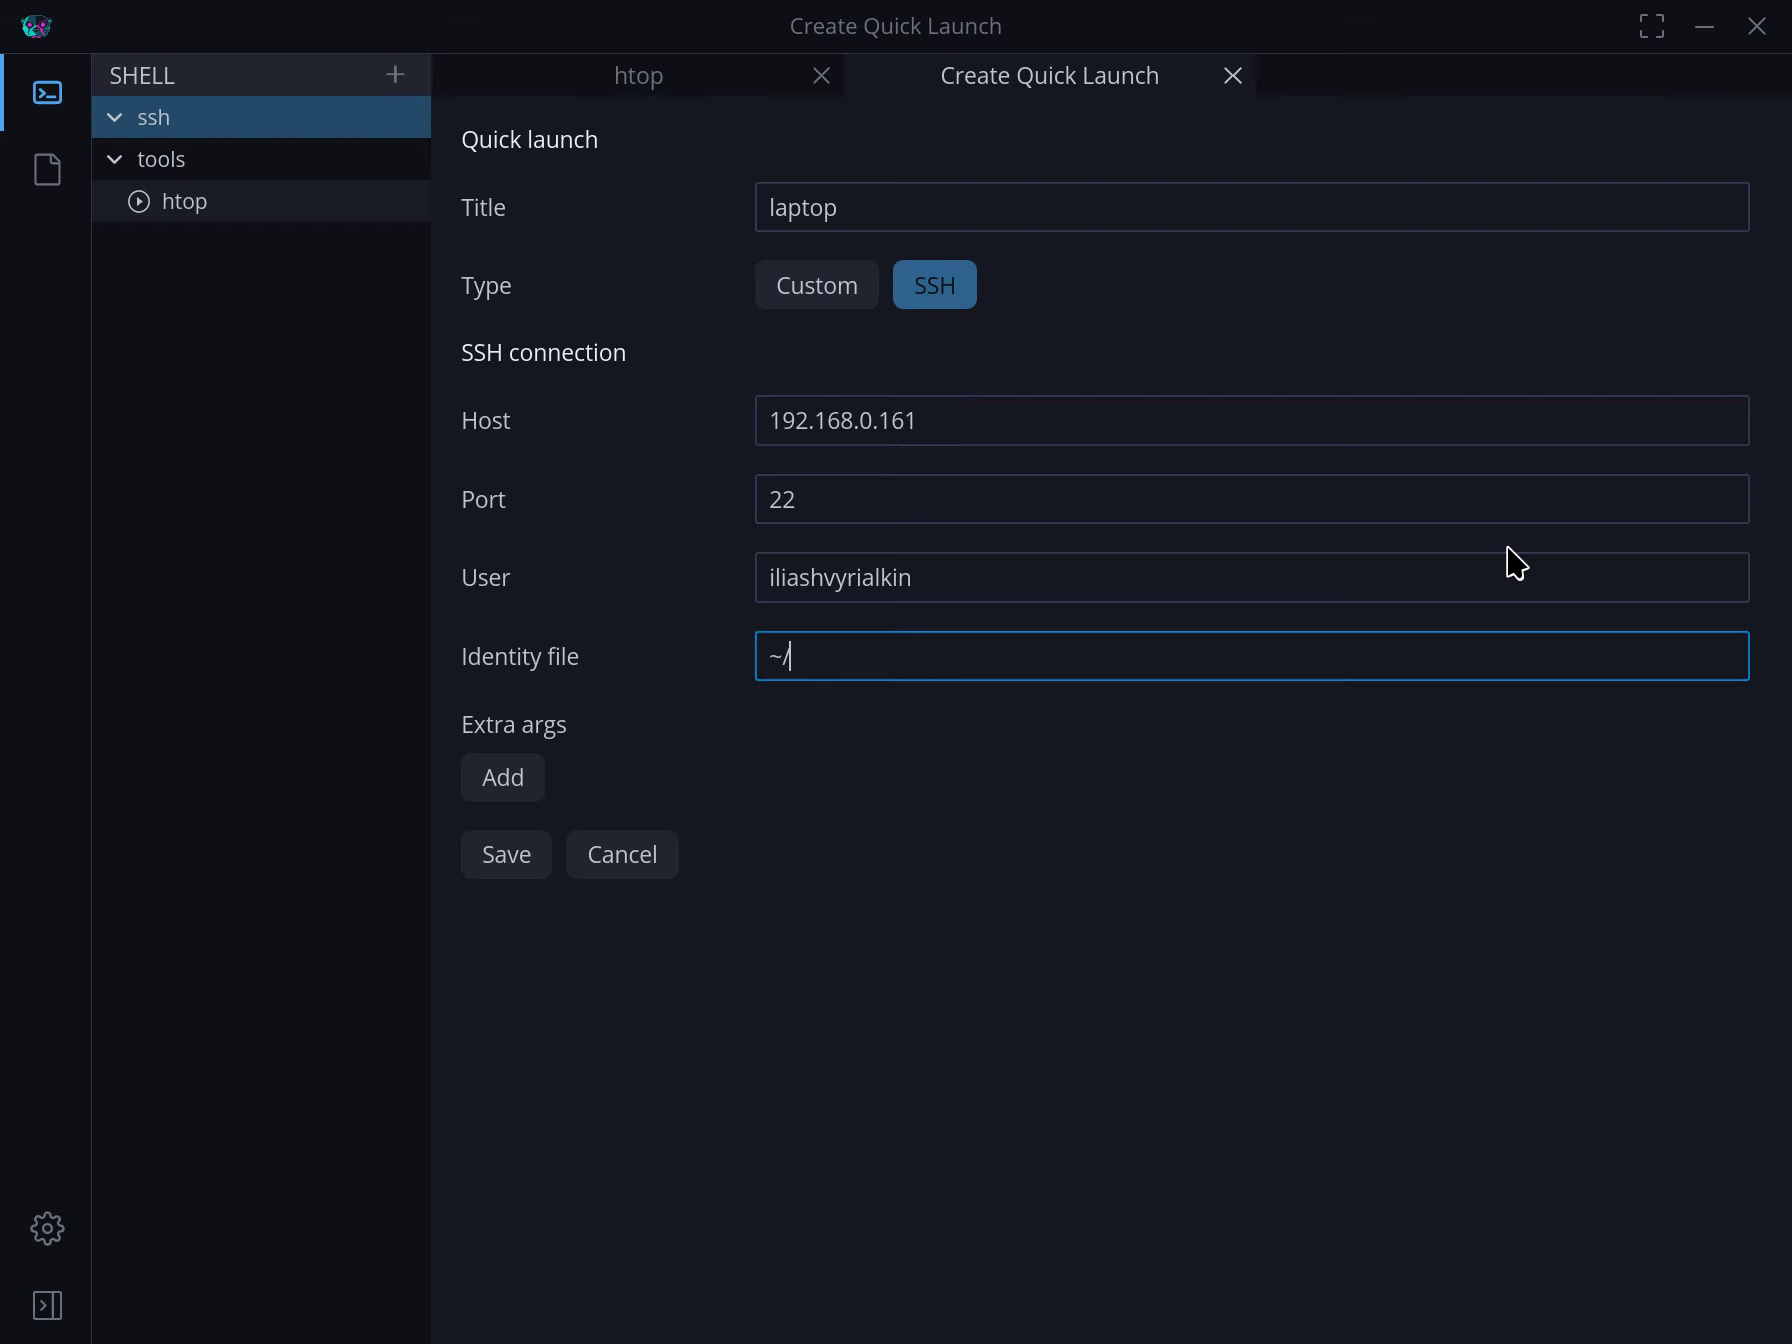Open the settings gear icon
The height and width of the screenshot is (1344, 1792).
[47, 1229]
